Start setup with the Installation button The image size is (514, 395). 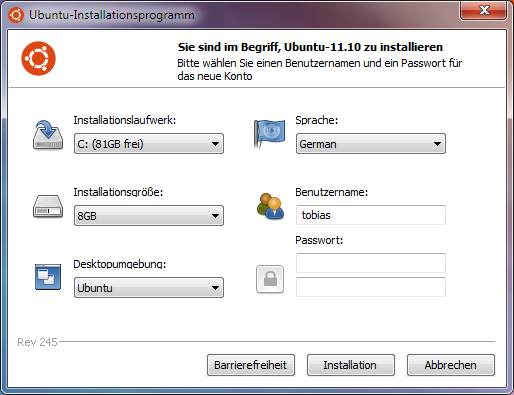pyautogui.click(x=351, y=365)
